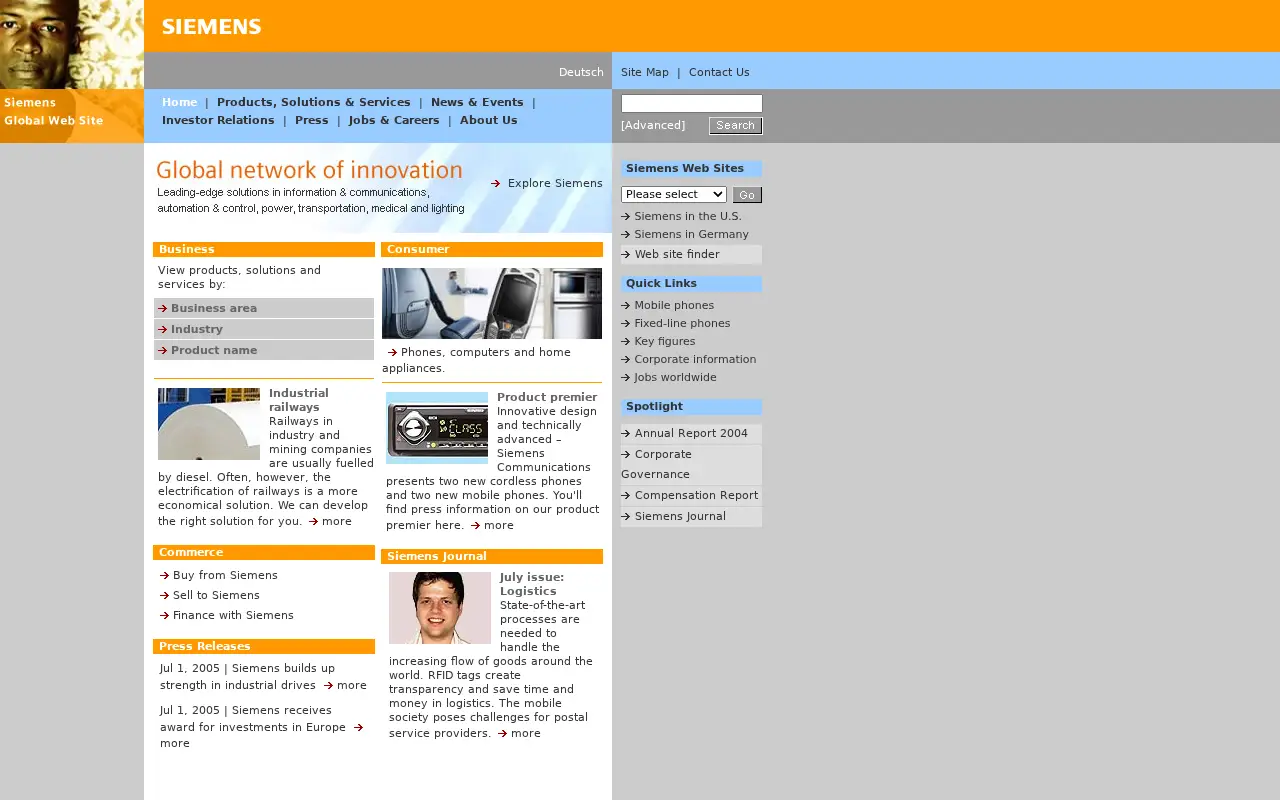Open the Jobs & Careers menu
The image size is (1280, 800).
point(394,120)
